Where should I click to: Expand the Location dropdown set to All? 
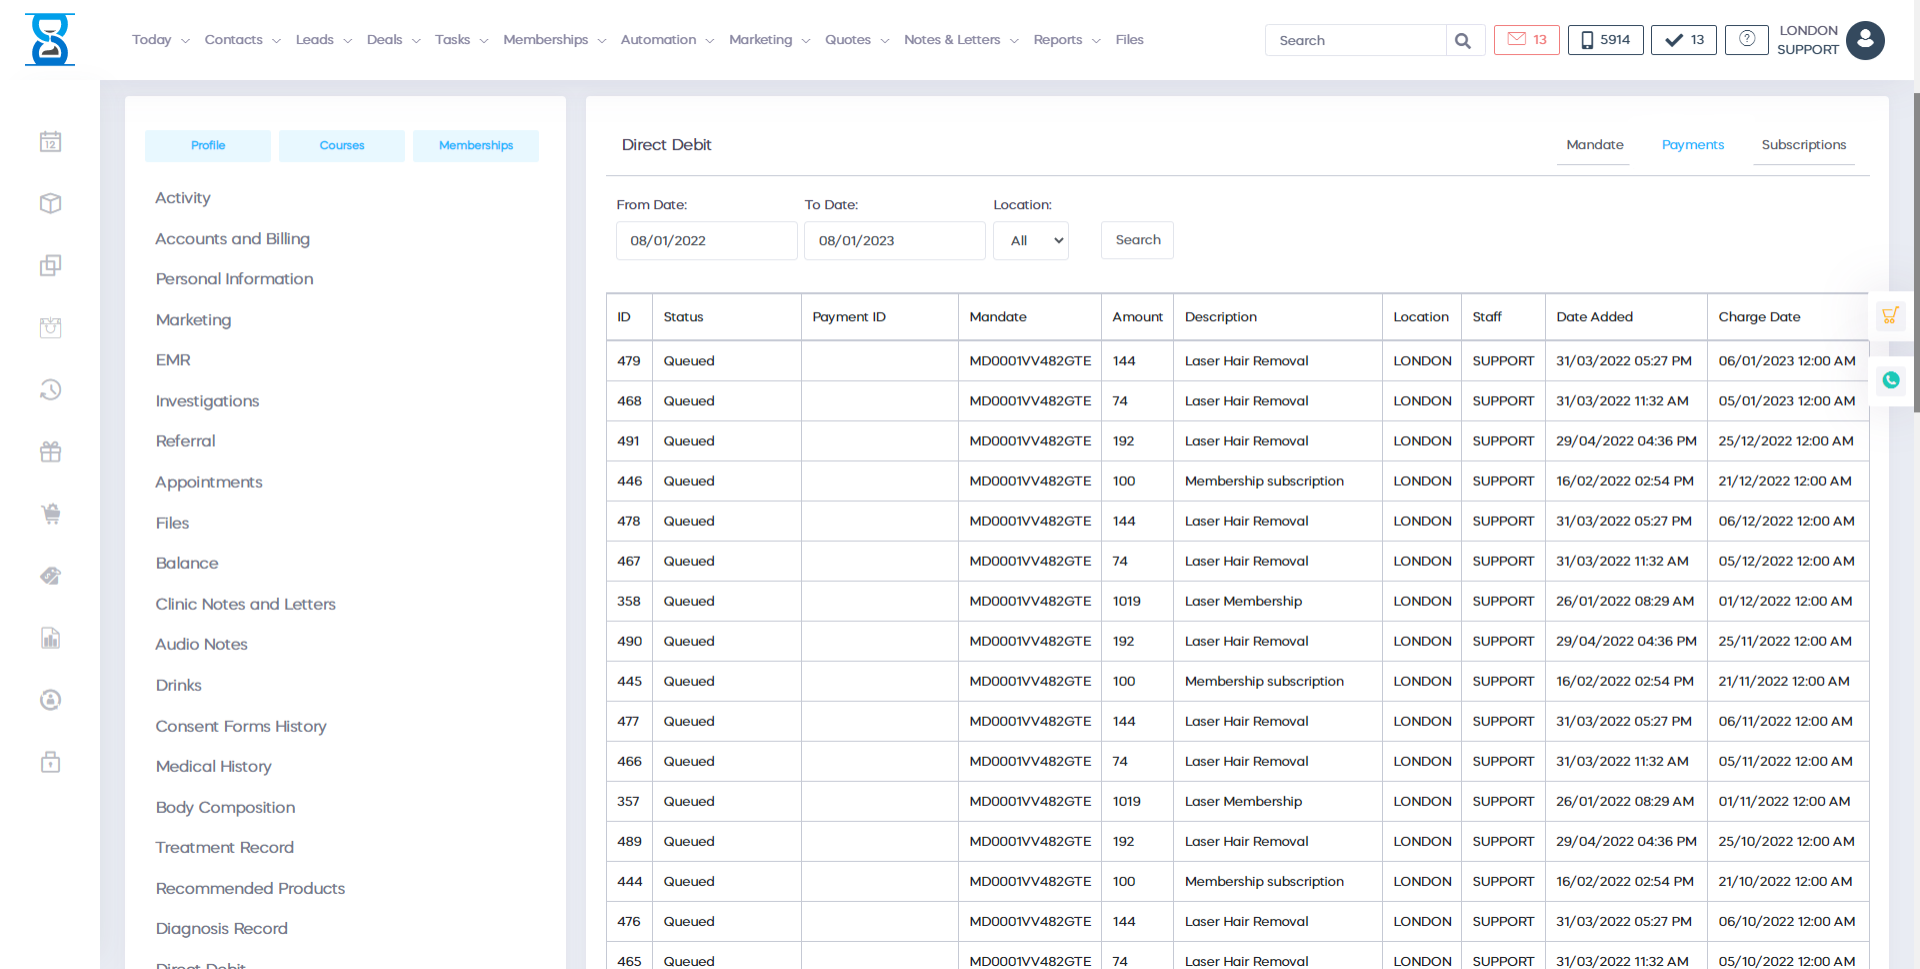[x=1030, y=241]
